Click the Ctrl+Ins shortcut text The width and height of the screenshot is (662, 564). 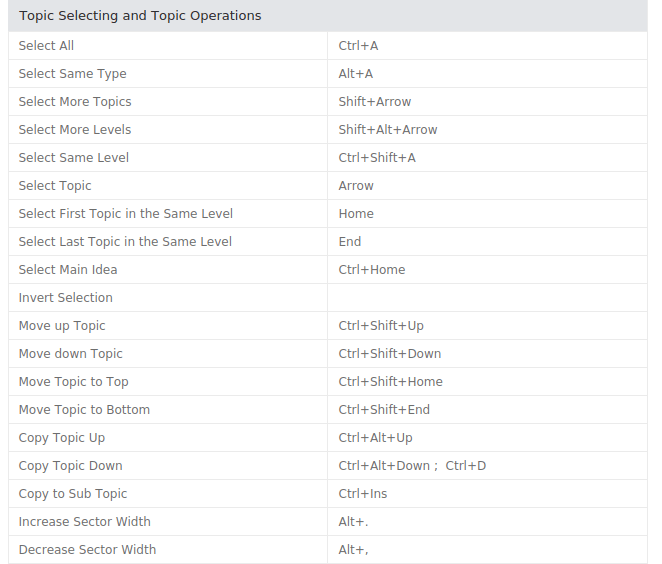(x=363, y=494)
